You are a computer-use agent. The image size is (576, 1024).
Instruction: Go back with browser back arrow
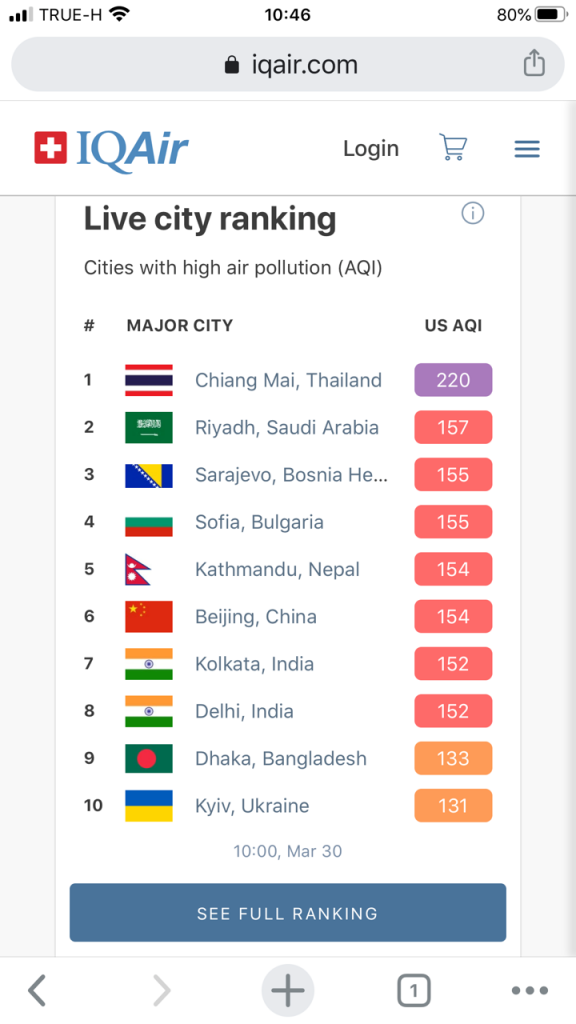tap(37, 991)
